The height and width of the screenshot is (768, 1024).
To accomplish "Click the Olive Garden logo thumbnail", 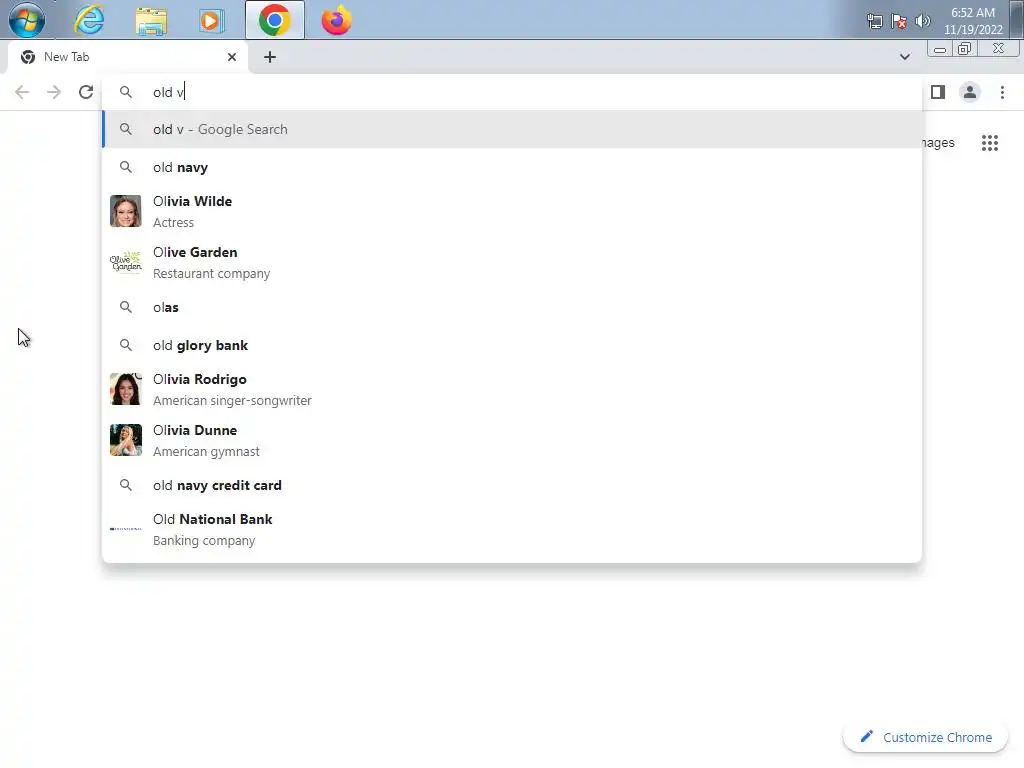I will click(x=125, y=262).
